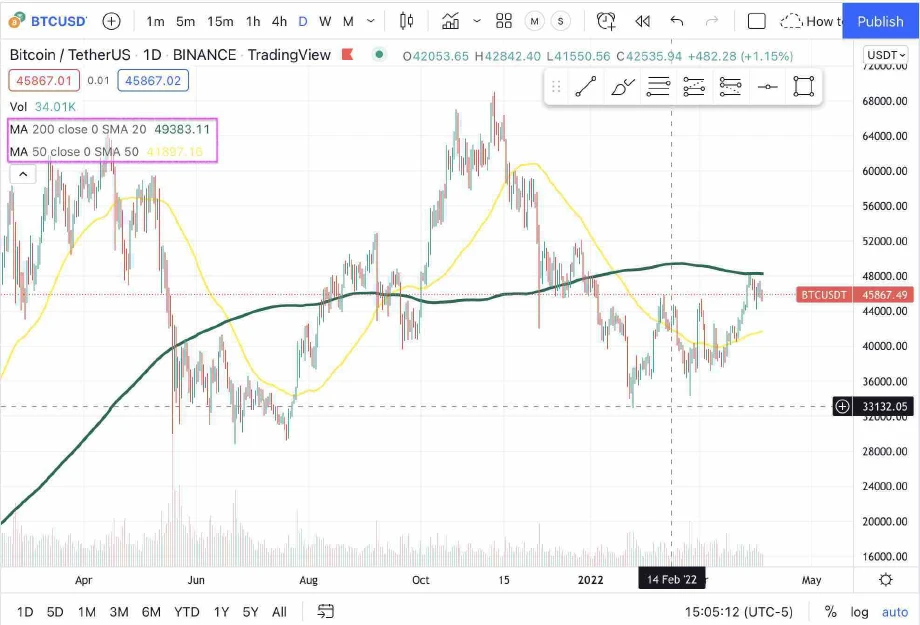Select the Rectangle drawing tool
Image resolution: width=920 pixels, height=625 pixels.
pyautogui.click(x=803, y=87)
